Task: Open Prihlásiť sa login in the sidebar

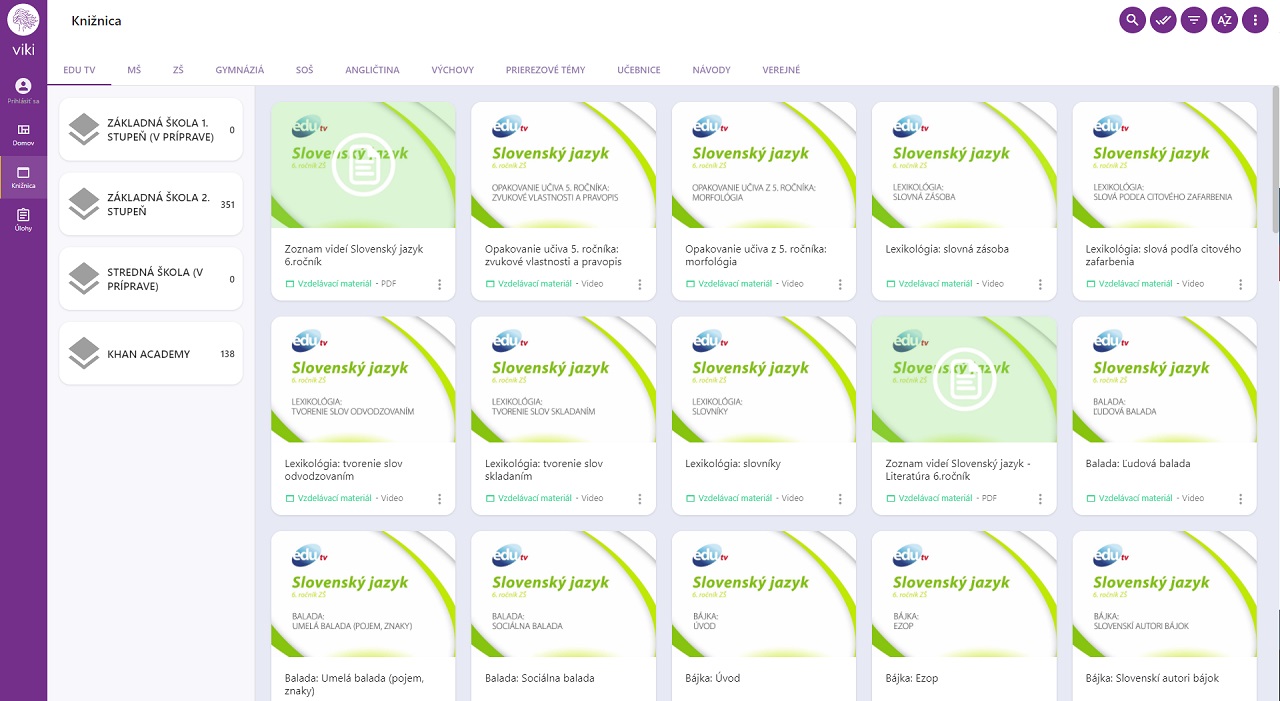Action: tap(23, 91)
